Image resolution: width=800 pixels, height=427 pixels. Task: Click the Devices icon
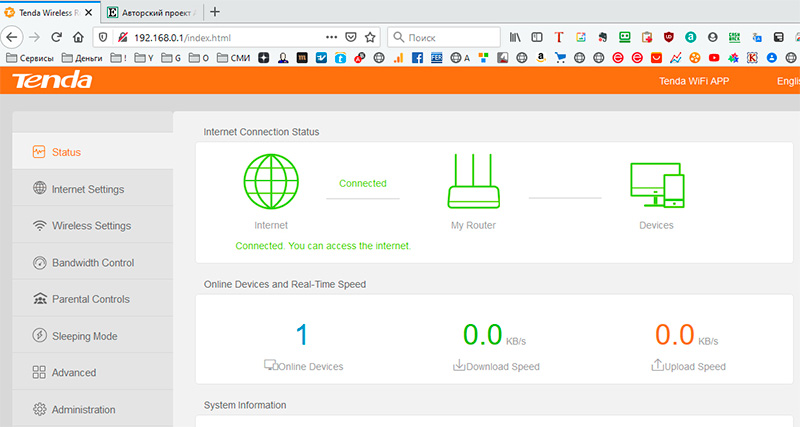click(656, 185)
